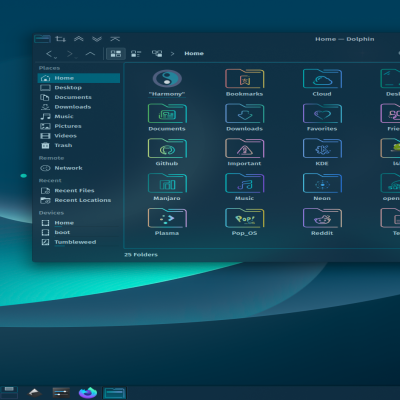
Task: Click the pin icon in the title bar
Action: [x=60, y=39]
